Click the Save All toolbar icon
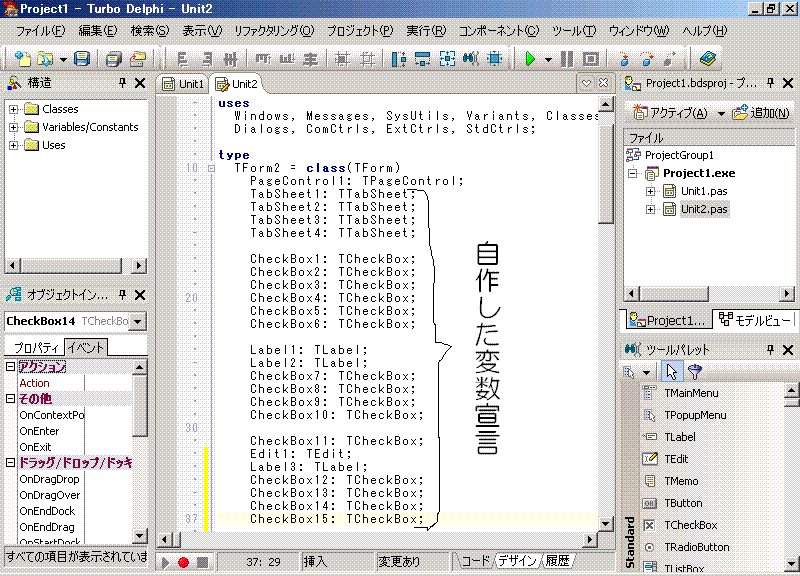This screenshot has height=576, width=800. pyautogui.click(x=113, y=59)
